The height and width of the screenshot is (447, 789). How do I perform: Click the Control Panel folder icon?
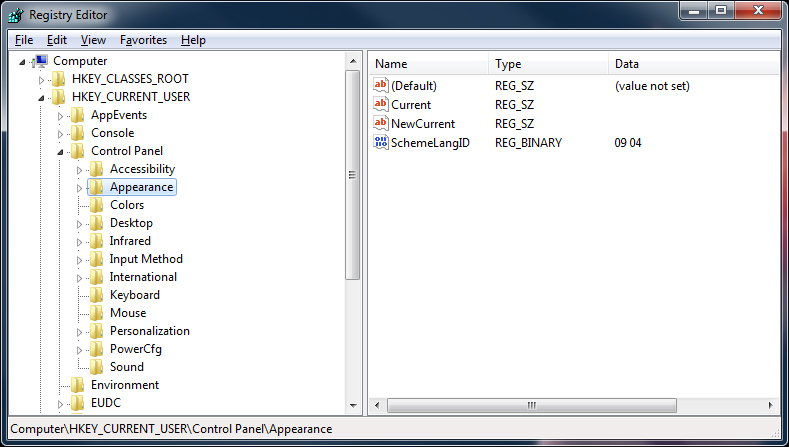(x=77, y=151)
